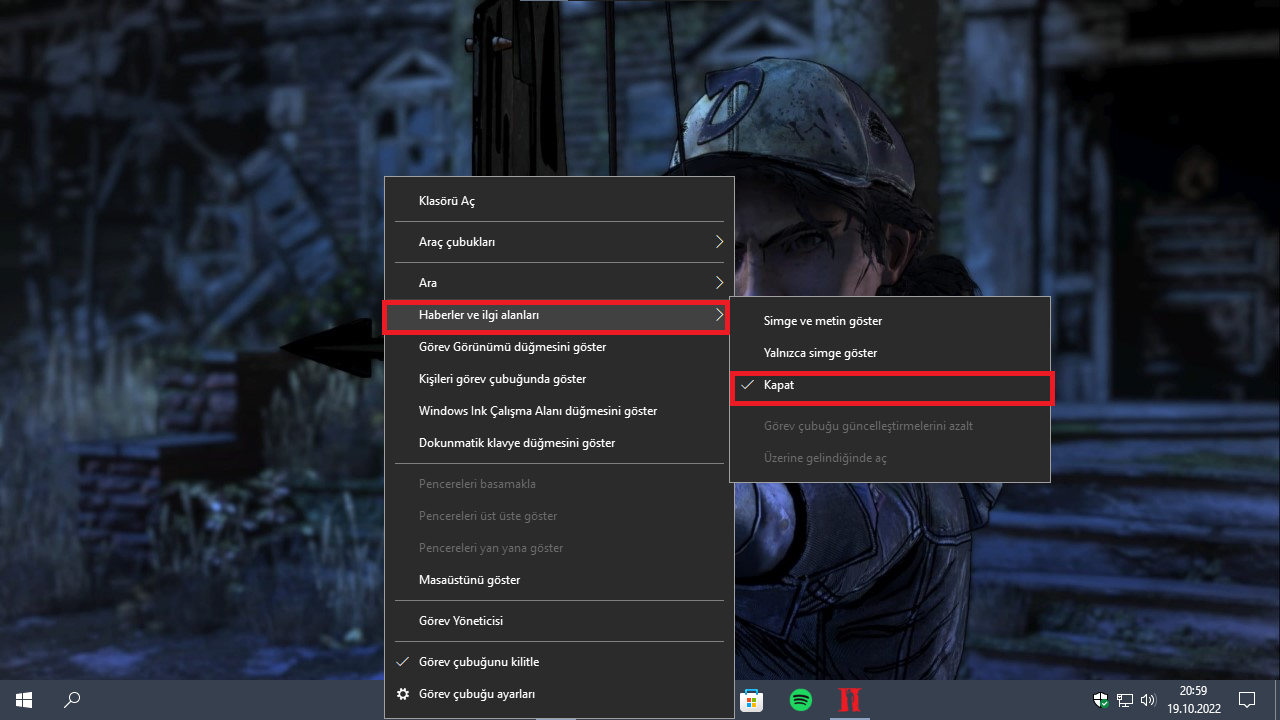
Task: Open Spotify from the taskbar
Action: [x=801, y=700]
